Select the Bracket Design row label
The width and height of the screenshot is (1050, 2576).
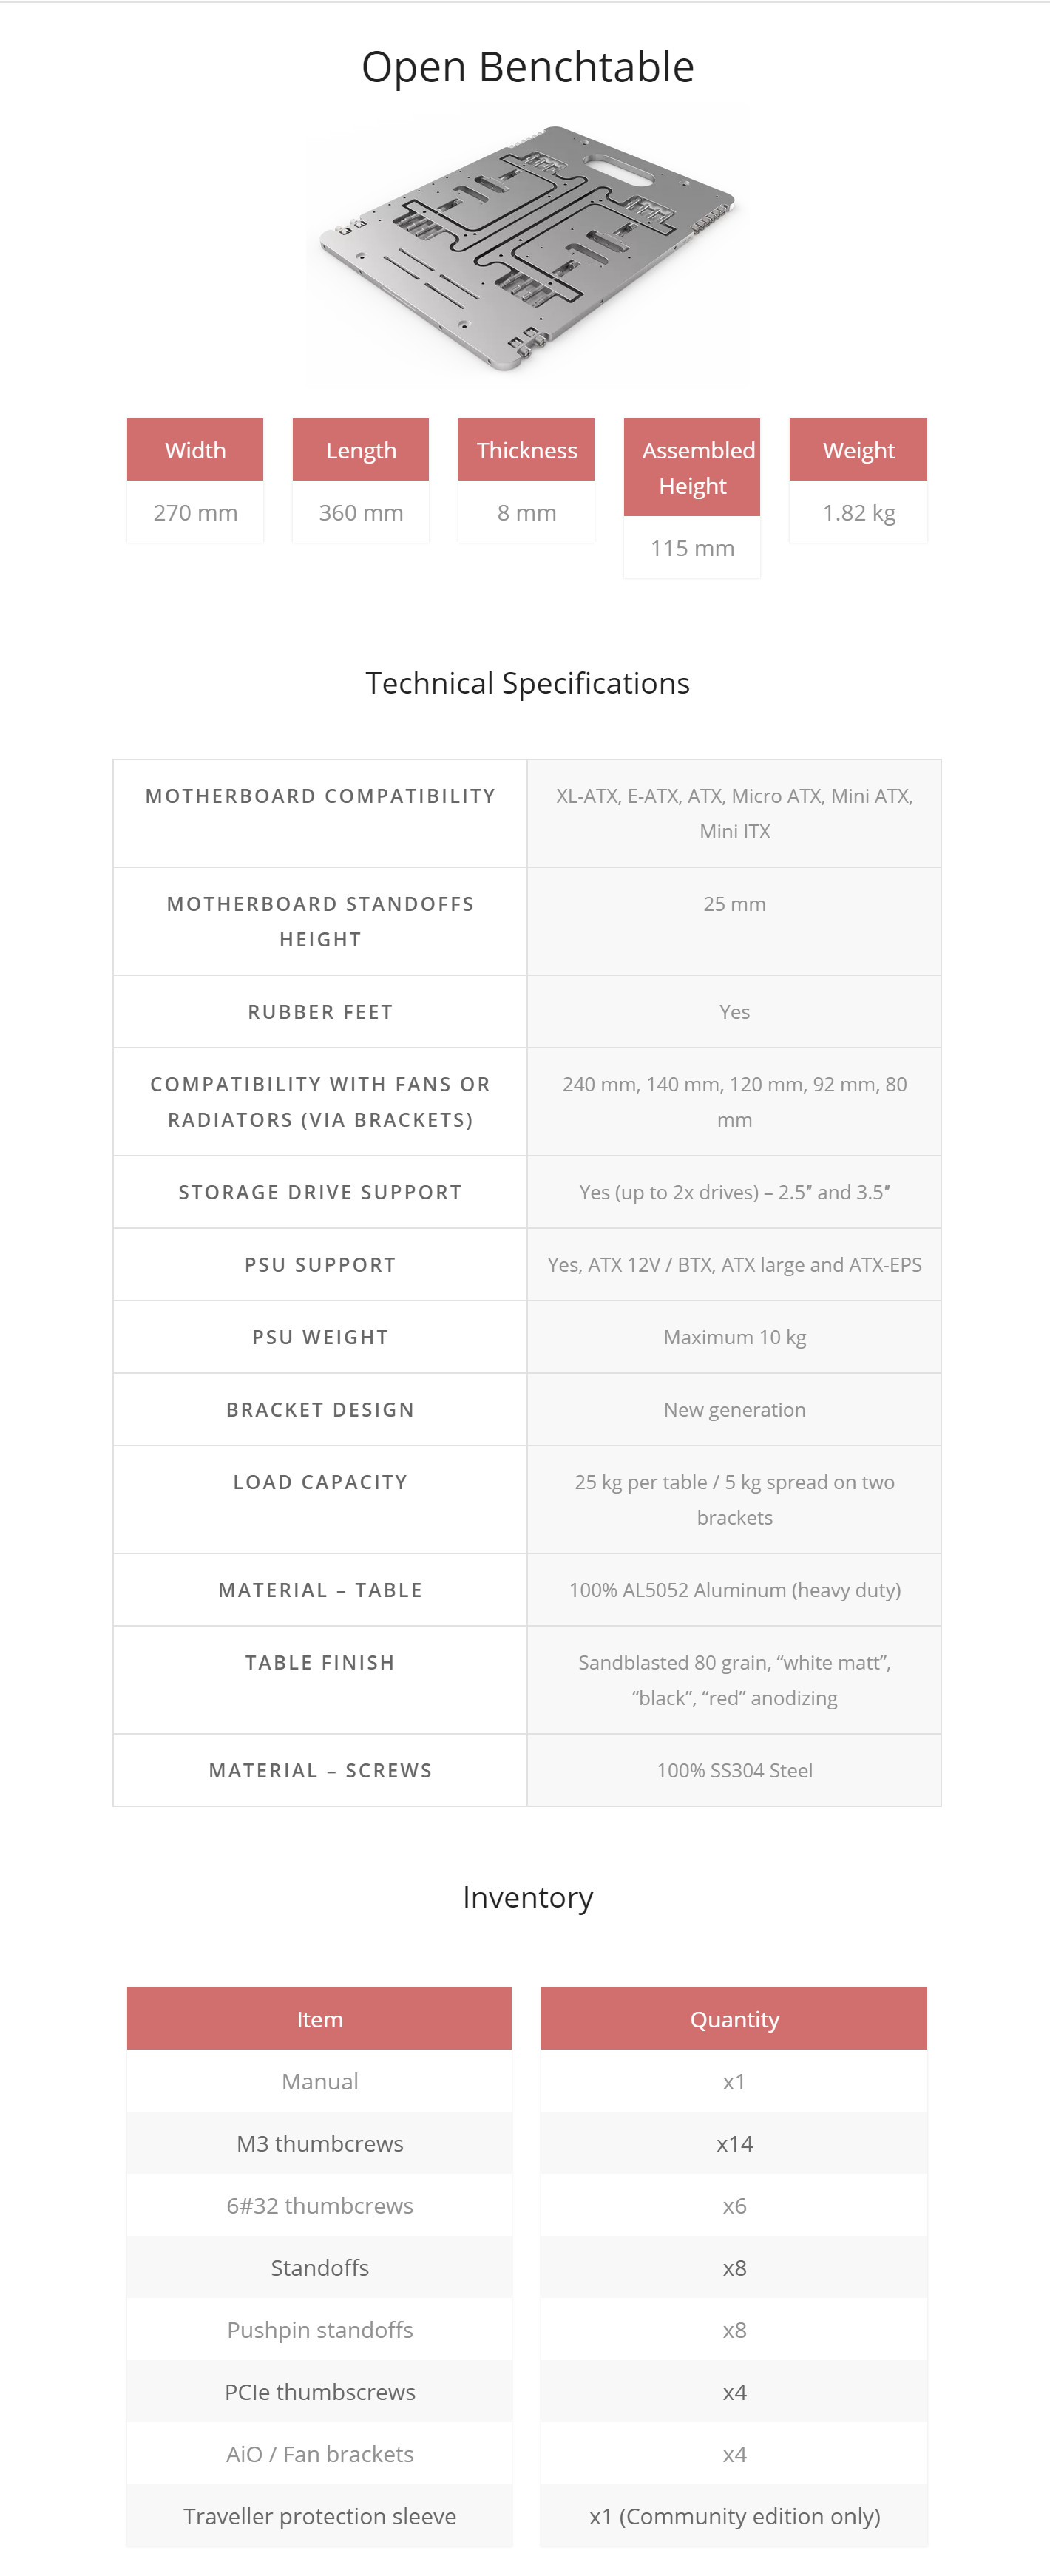coord(320,1410)
